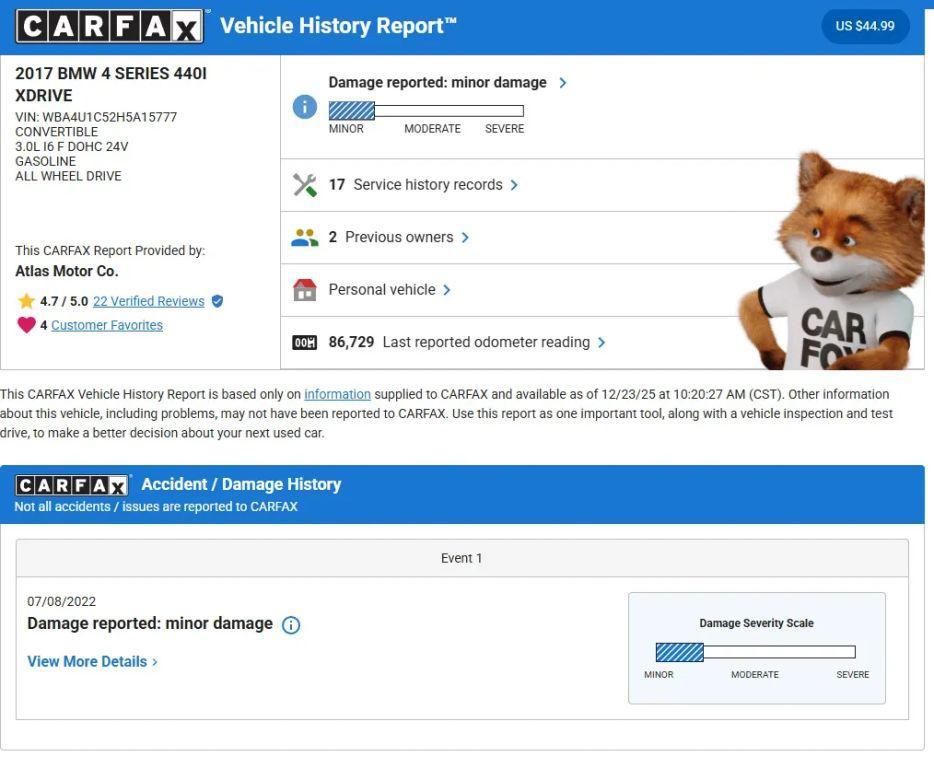Open Last reported odometer reading details
The width and height of the screenshot is (934, 768).
pyautogui.click(x=466, y=343)
